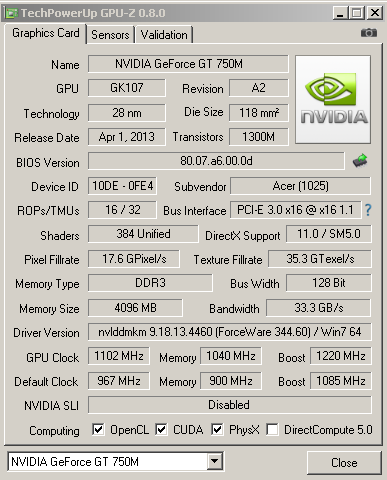Click the Close button
387x480 pixels.
click(x=344, y=463)
